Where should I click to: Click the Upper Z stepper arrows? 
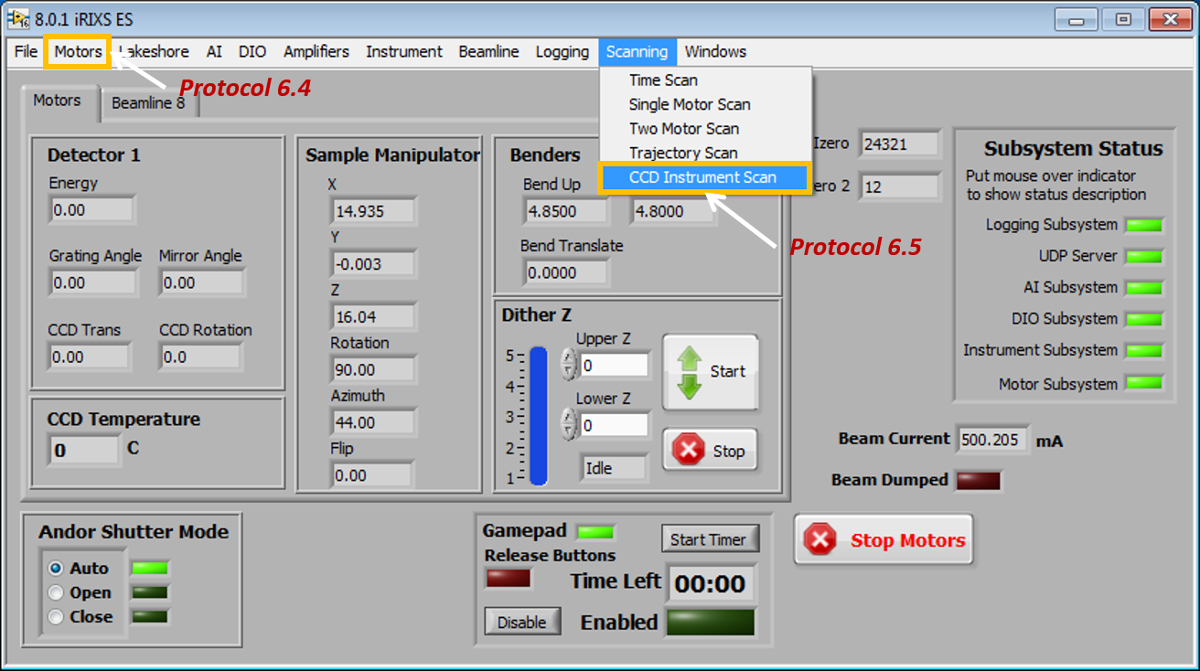click(569, 365)
